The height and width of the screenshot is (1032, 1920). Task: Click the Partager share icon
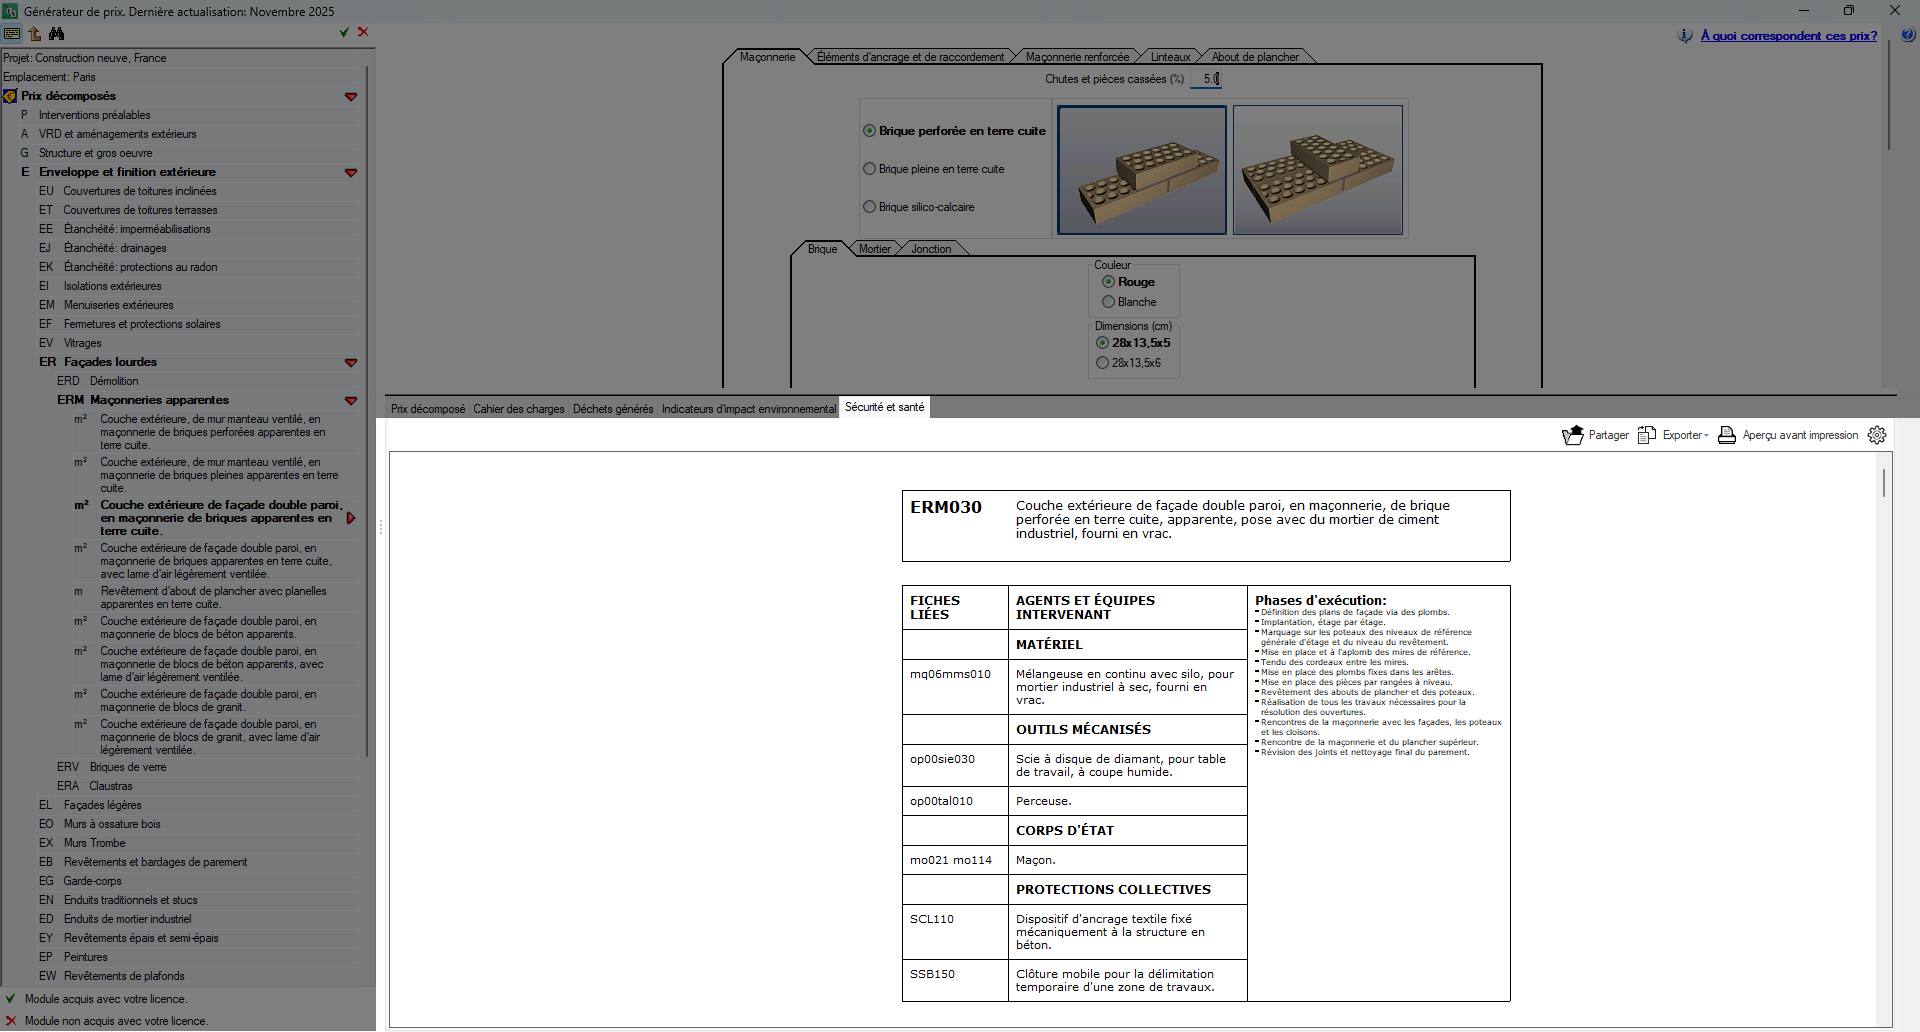pyautogui.click(x=1573, y=435)
